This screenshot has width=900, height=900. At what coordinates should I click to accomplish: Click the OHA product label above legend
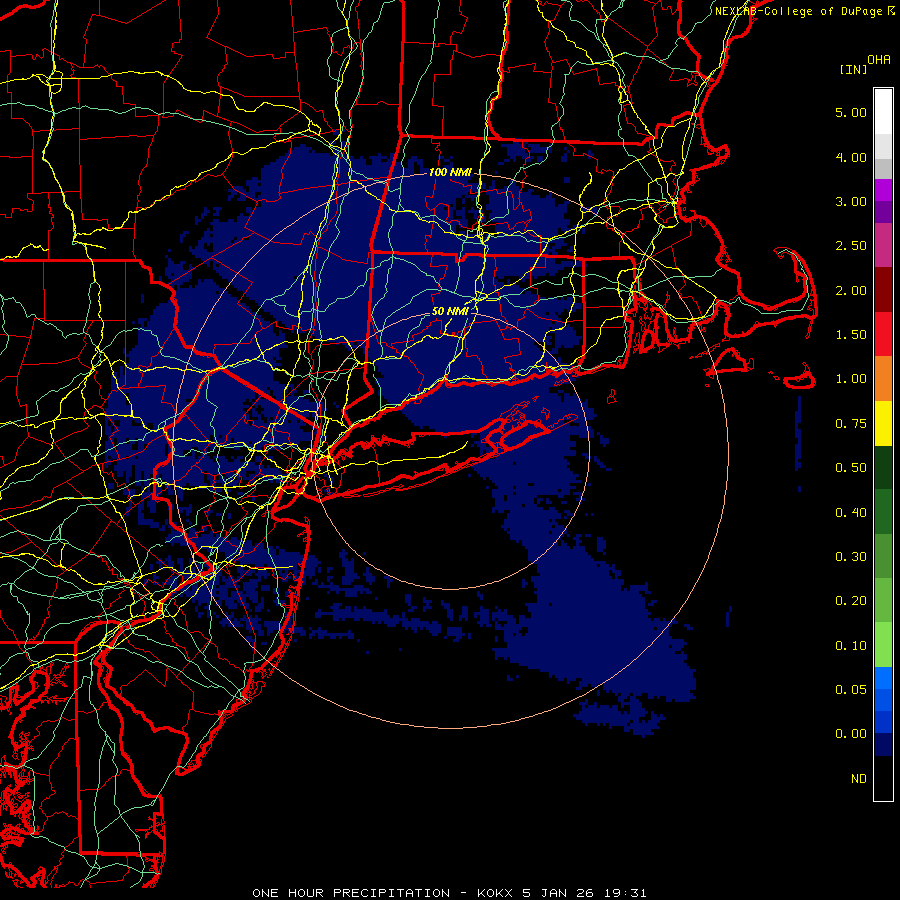point(879,60)
